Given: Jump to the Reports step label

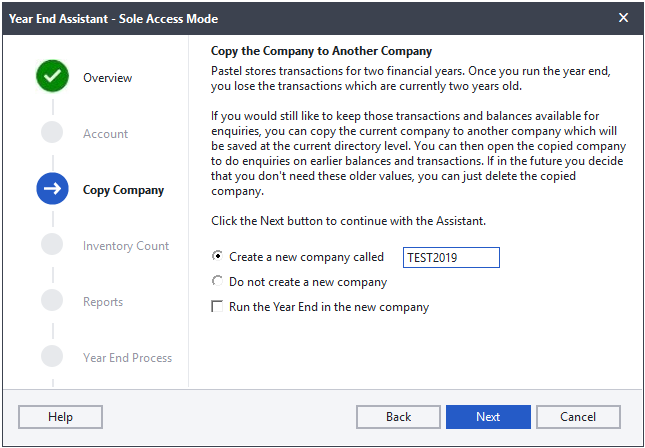Looking at the screenshot, I should [x=103, y=302].
